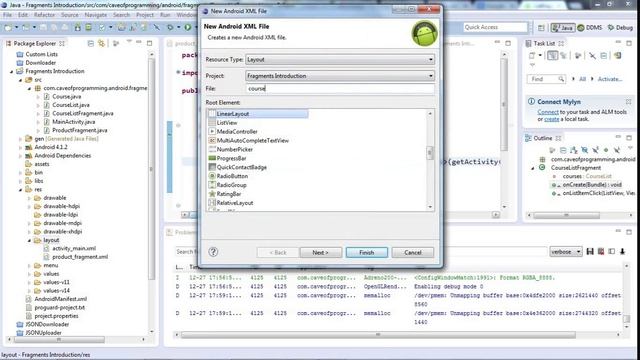Collapse the Fragments Introduction project node
The height and width of the screenshot is (360, 640).
pyautogui.click(x=11, y=71)
